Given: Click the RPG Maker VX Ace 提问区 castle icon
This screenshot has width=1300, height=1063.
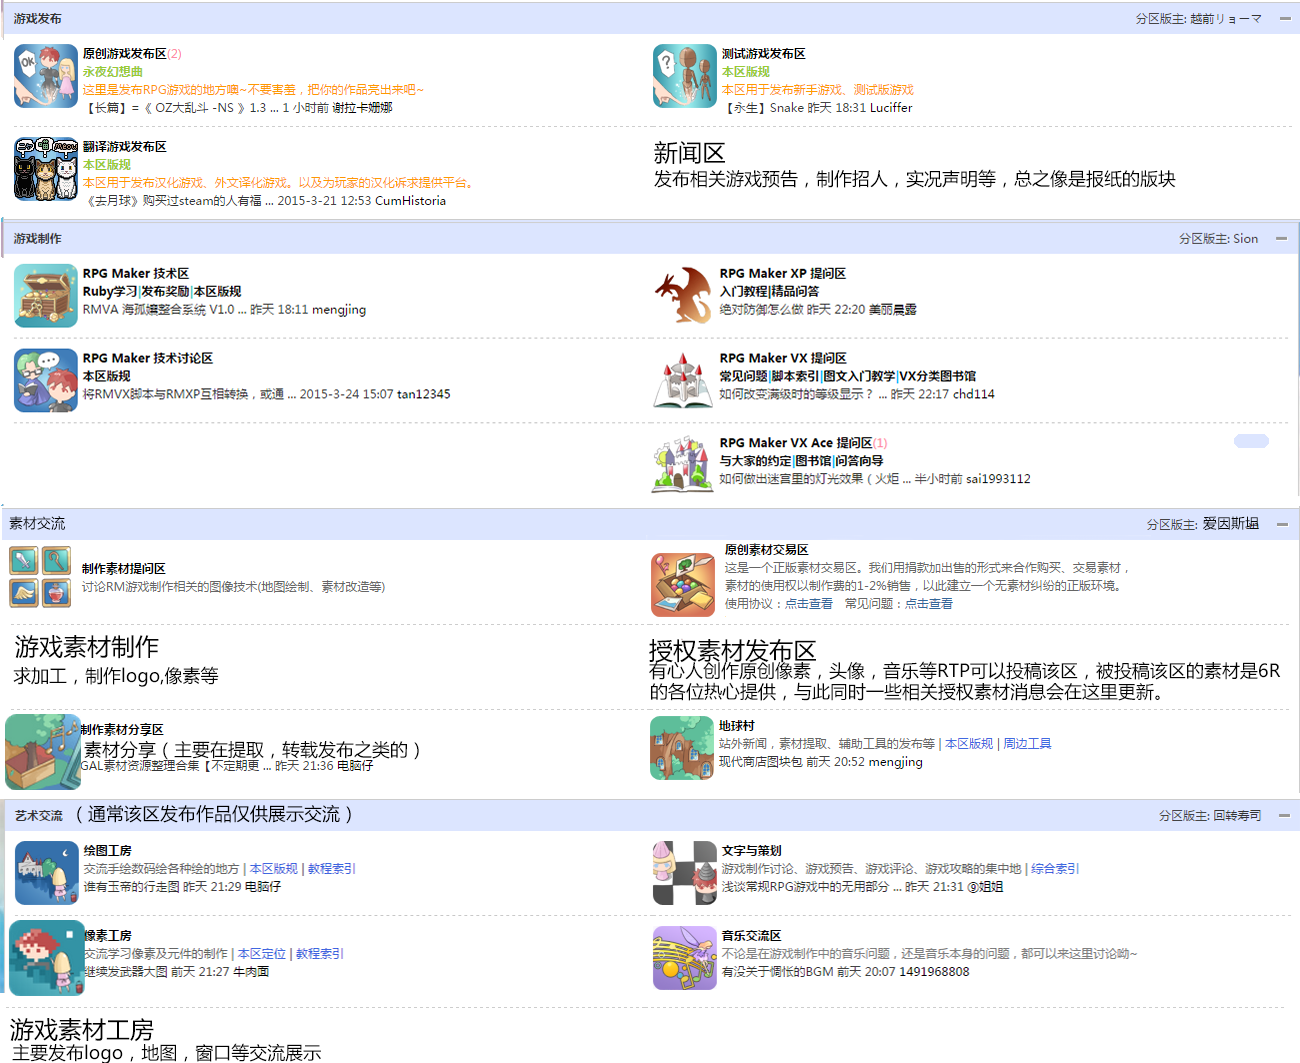Looking at the screenshot, I should pyautogui.click(x=683, y=464).
